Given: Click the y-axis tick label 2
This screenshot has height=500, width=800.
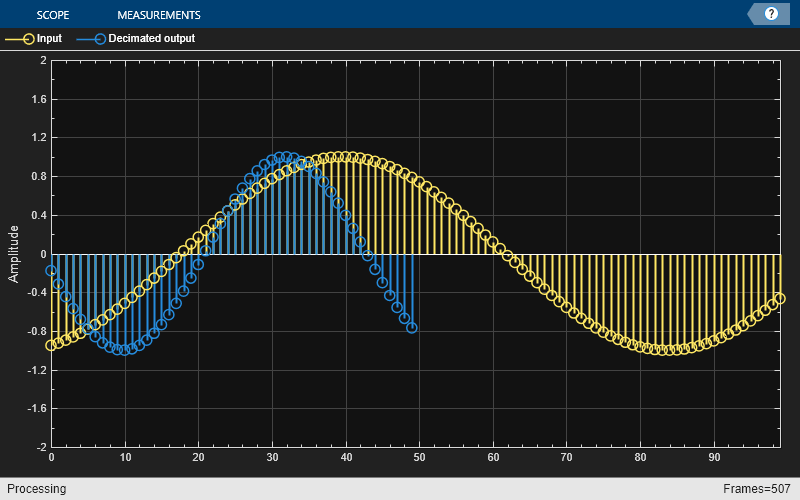Looking at the screenshot, I should pyautogui.click(x=42, y=61).
